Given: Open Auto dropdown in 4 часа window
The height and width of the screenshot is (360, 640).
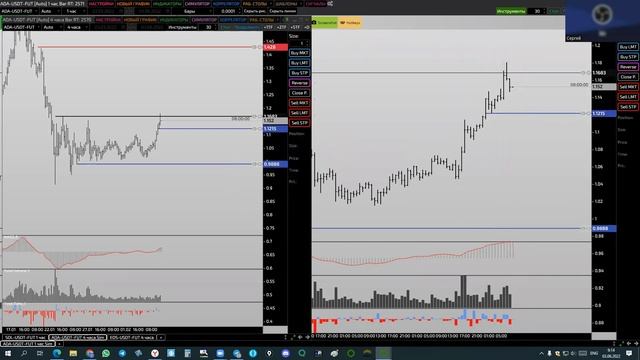Looking at the screenshot, I should point(53,27).
